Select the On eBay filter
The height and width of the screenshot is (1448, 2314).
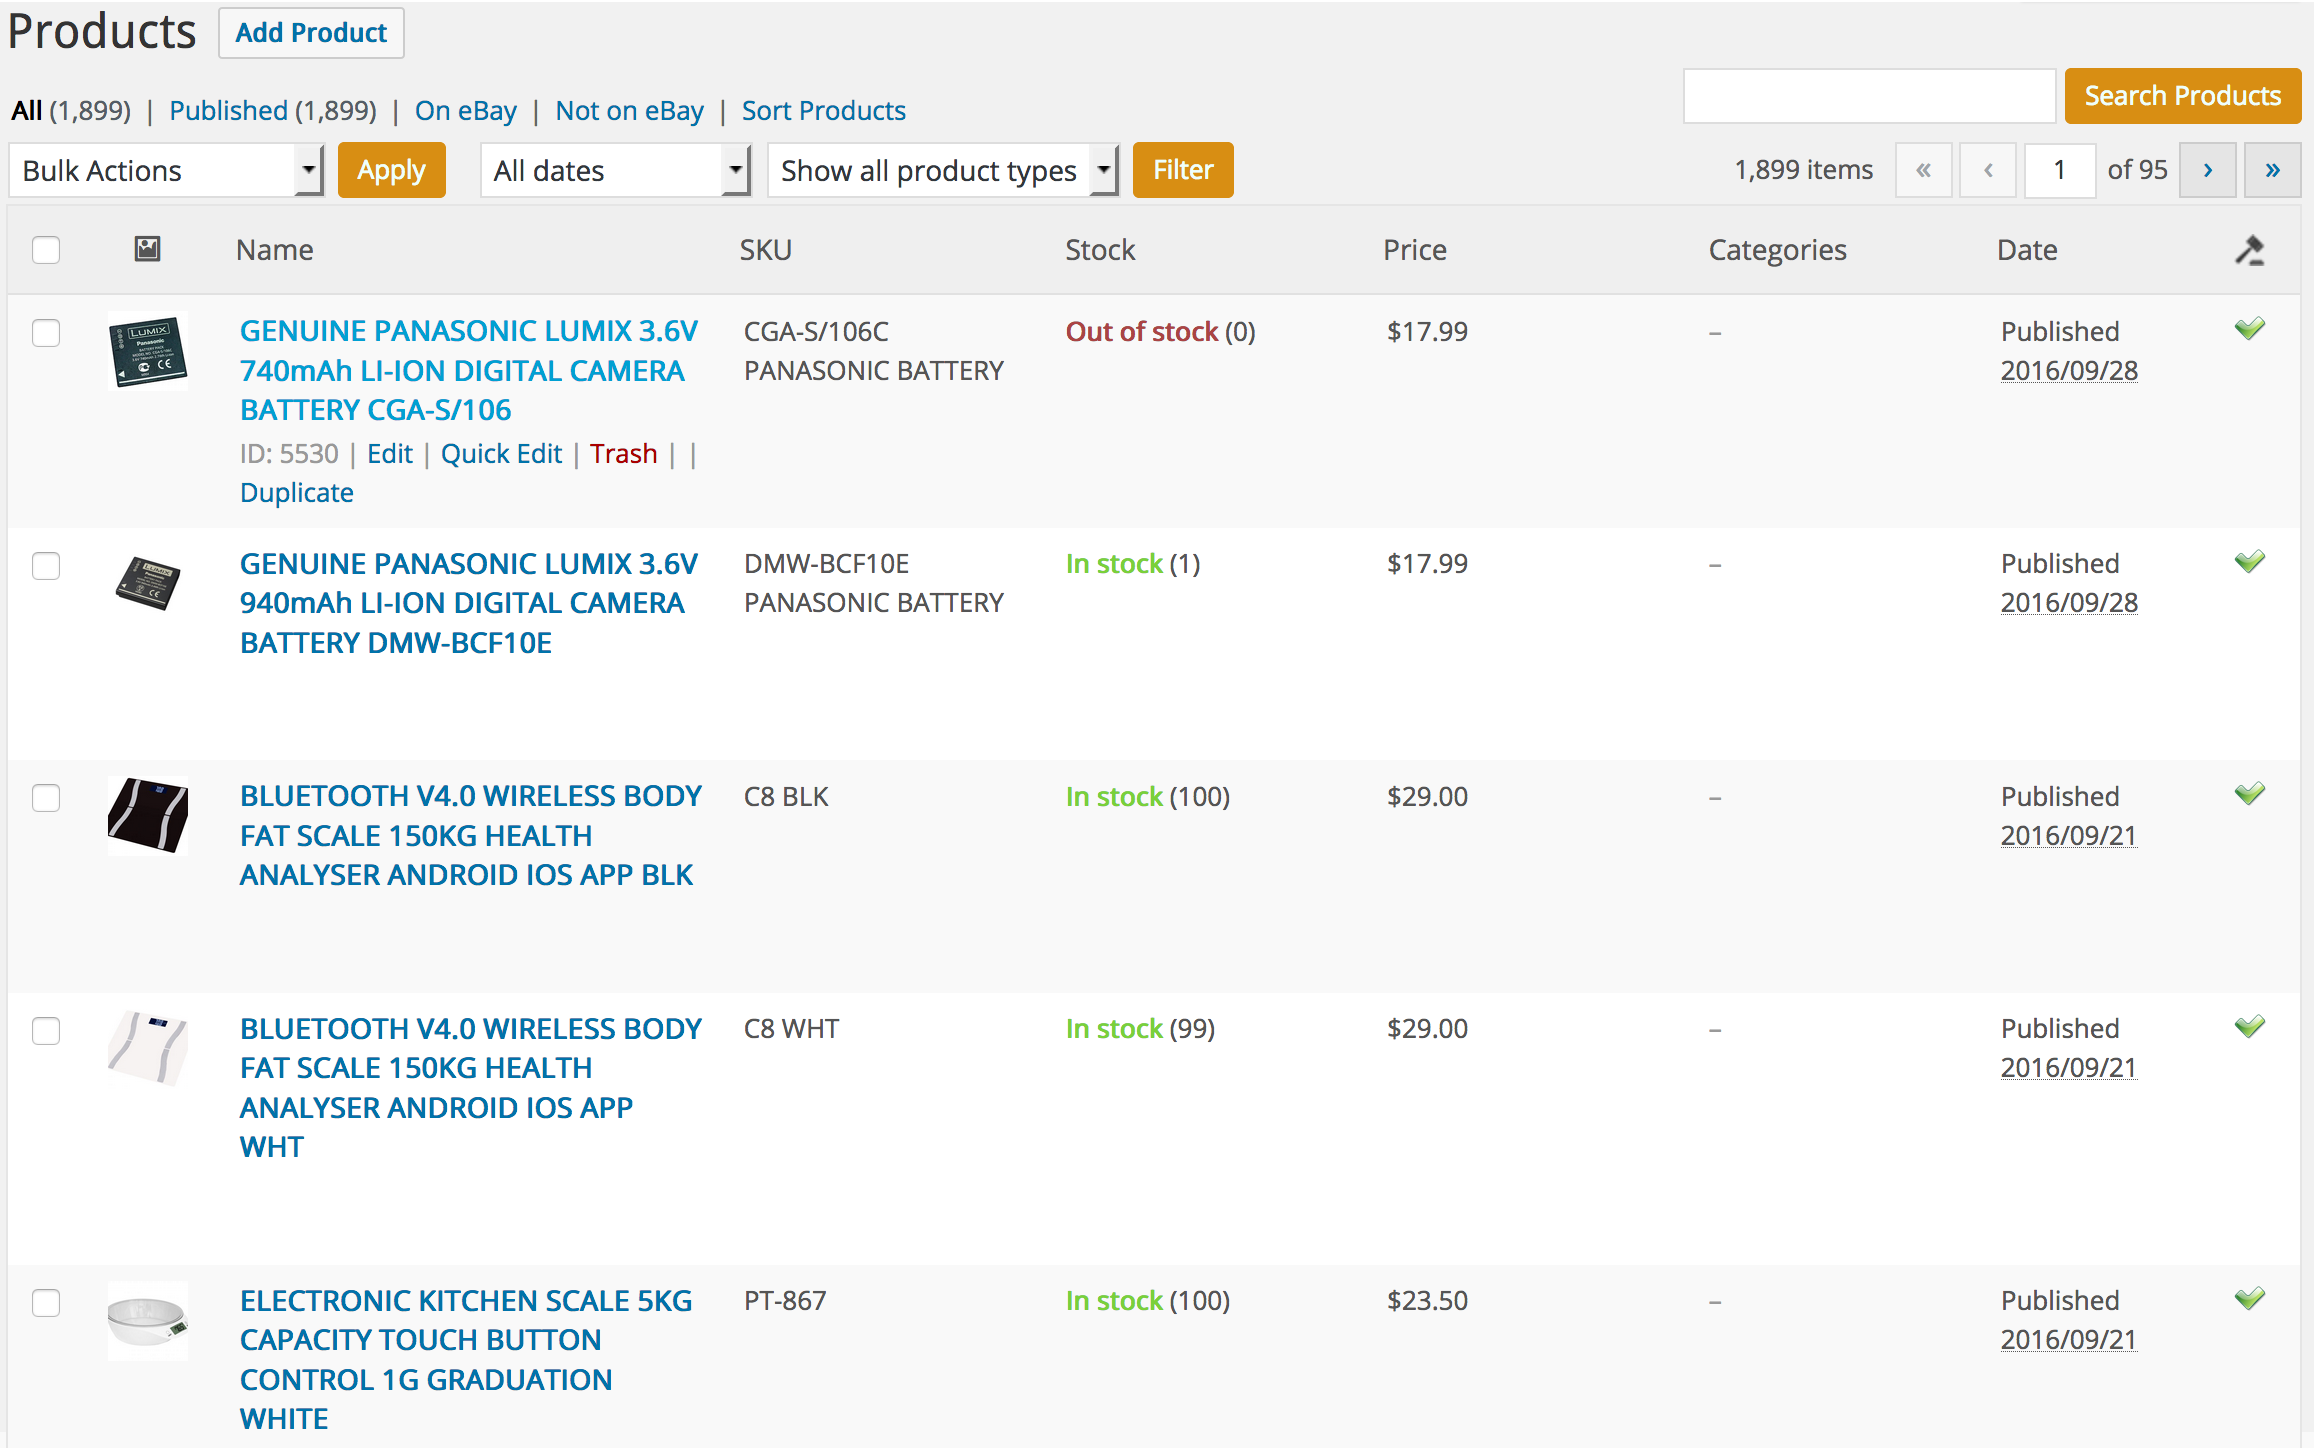(x=466, y=110)
